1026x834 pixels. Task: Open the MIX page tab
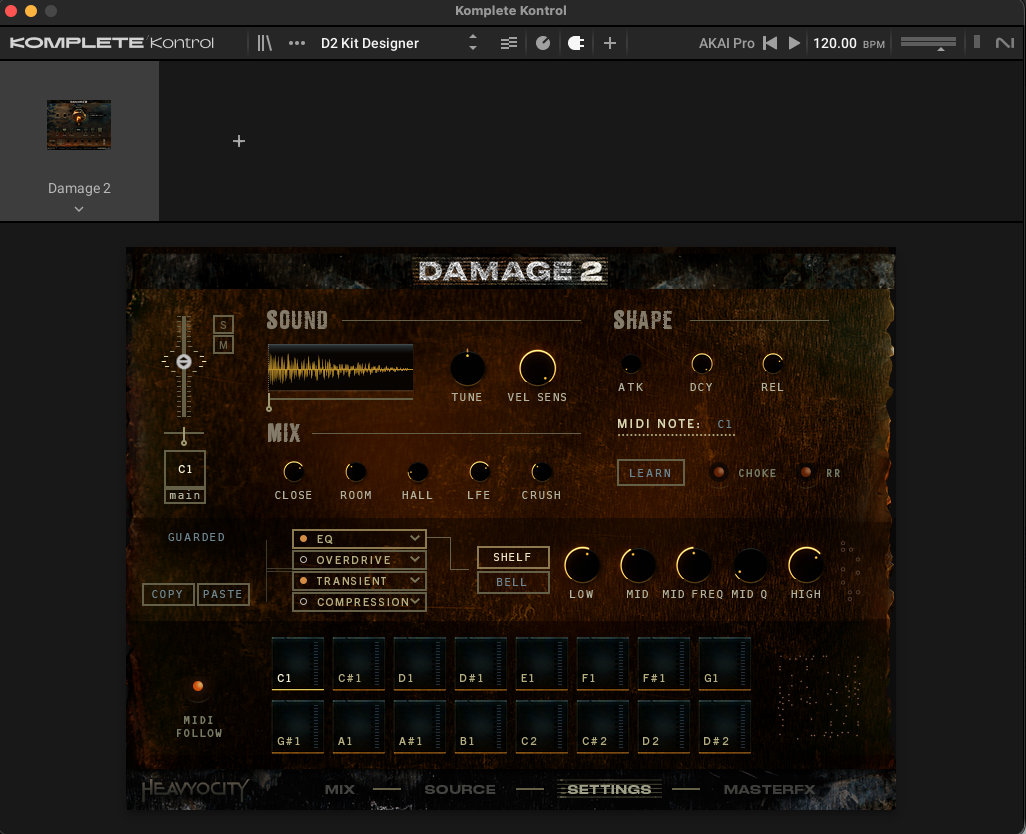339,789
